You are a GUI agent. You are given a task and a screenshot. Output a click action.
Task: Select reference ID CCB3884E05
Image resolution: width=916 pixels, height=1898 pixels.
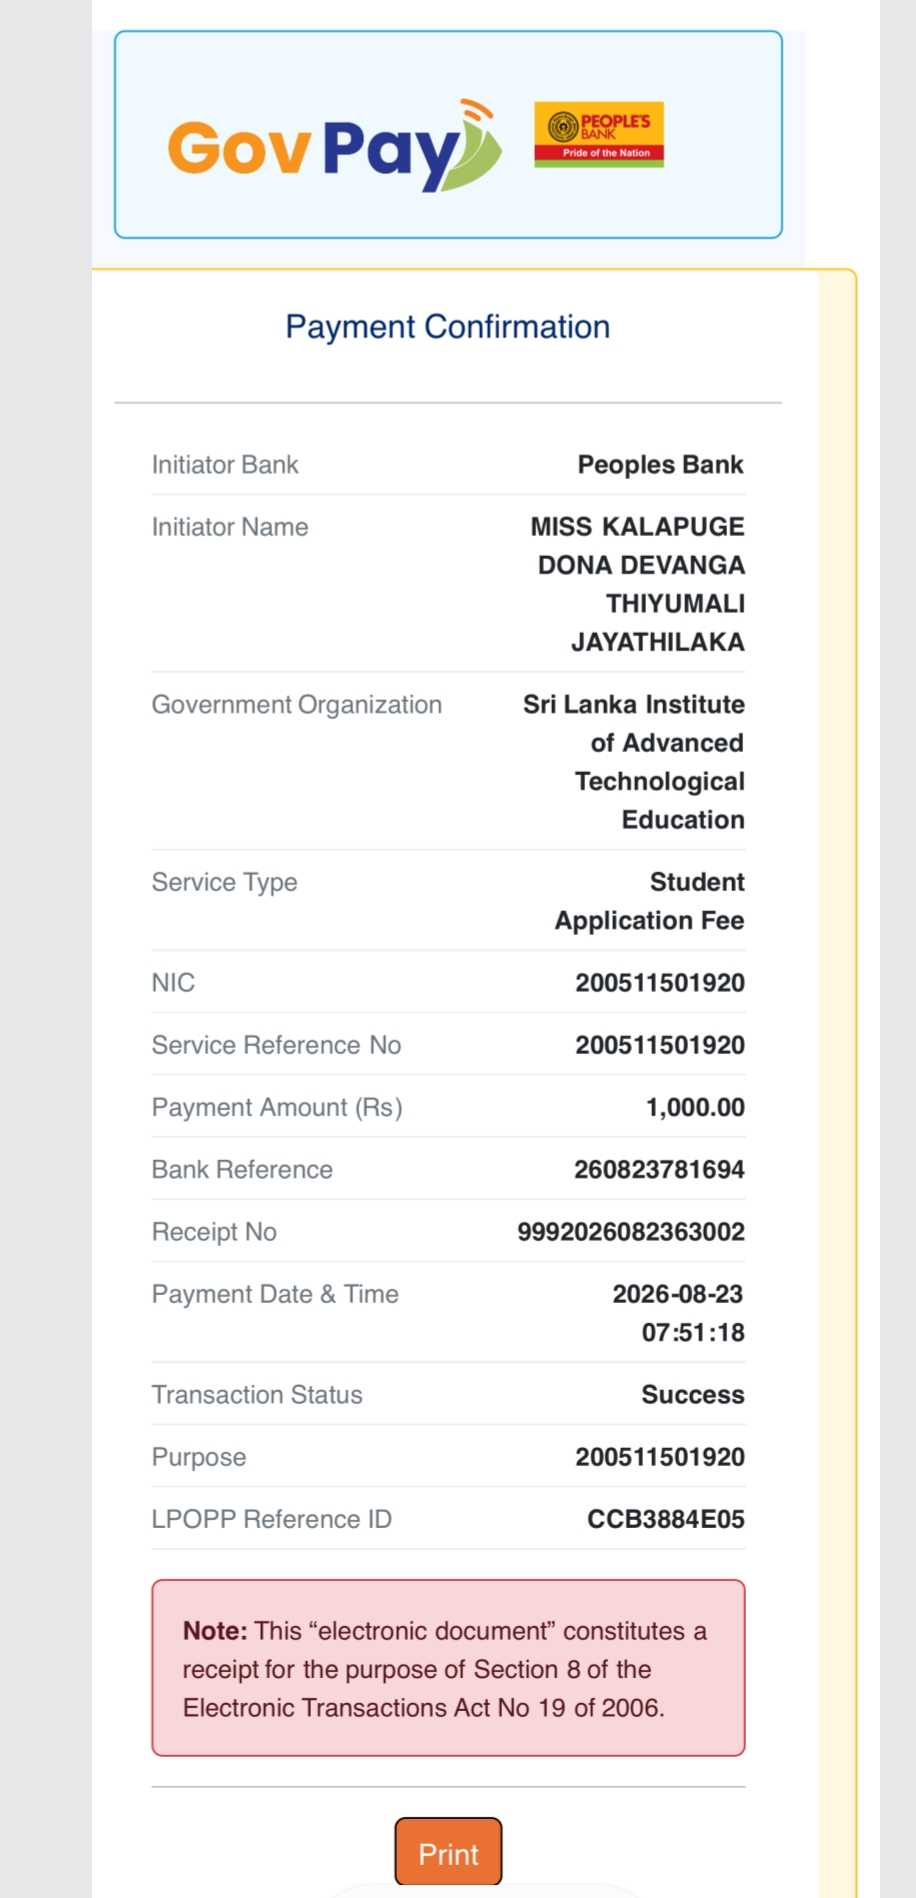(x=666, y=1519)
